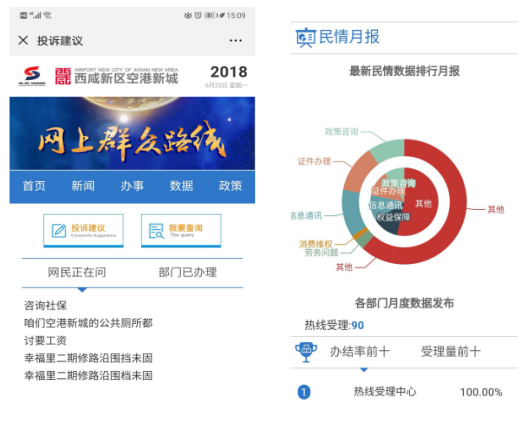Open the 讨要工资 question link
The image size is (526, 422).
(x=45, y=340)
